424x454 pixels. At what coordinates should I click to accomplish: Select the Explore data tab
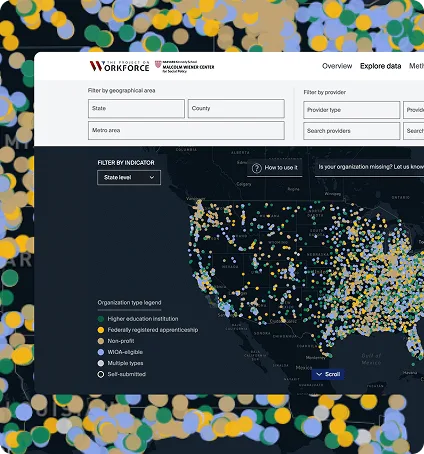pos(380,66)
